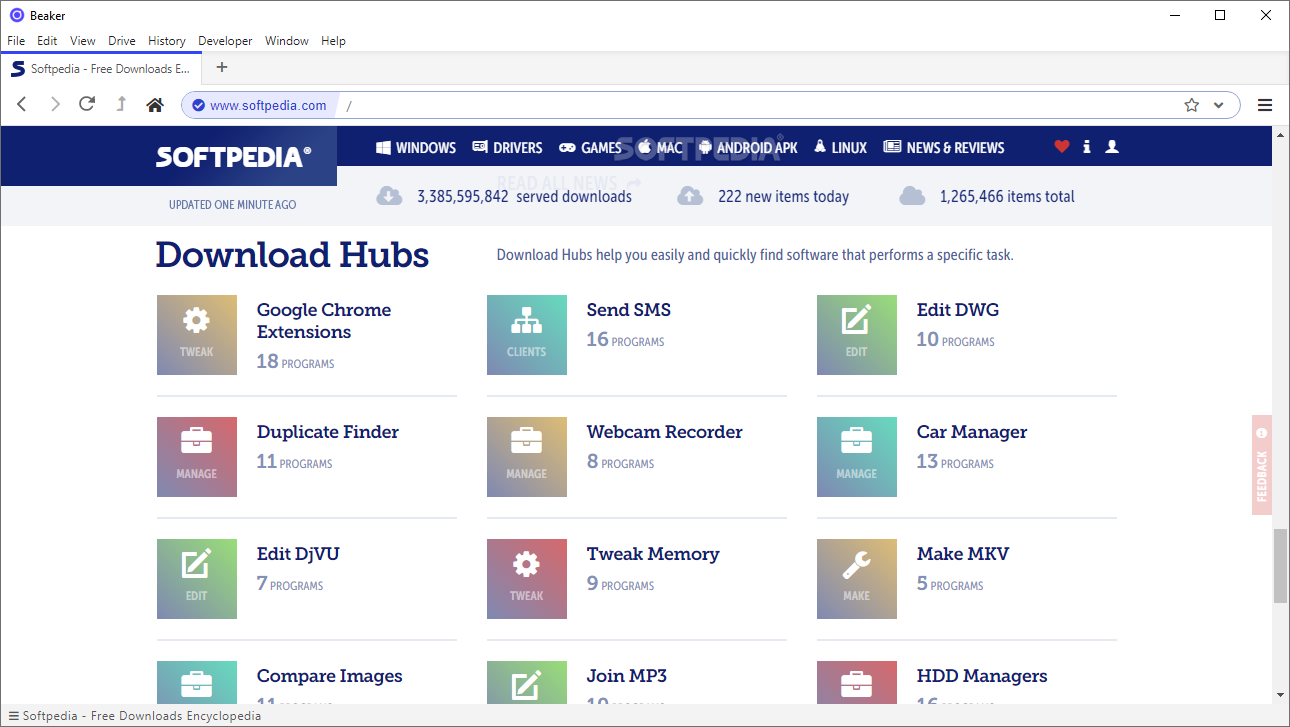Click the site info badge beside www.softpedia.com
The width and height of the screenshot is (1290, 727).
(198, 105)
